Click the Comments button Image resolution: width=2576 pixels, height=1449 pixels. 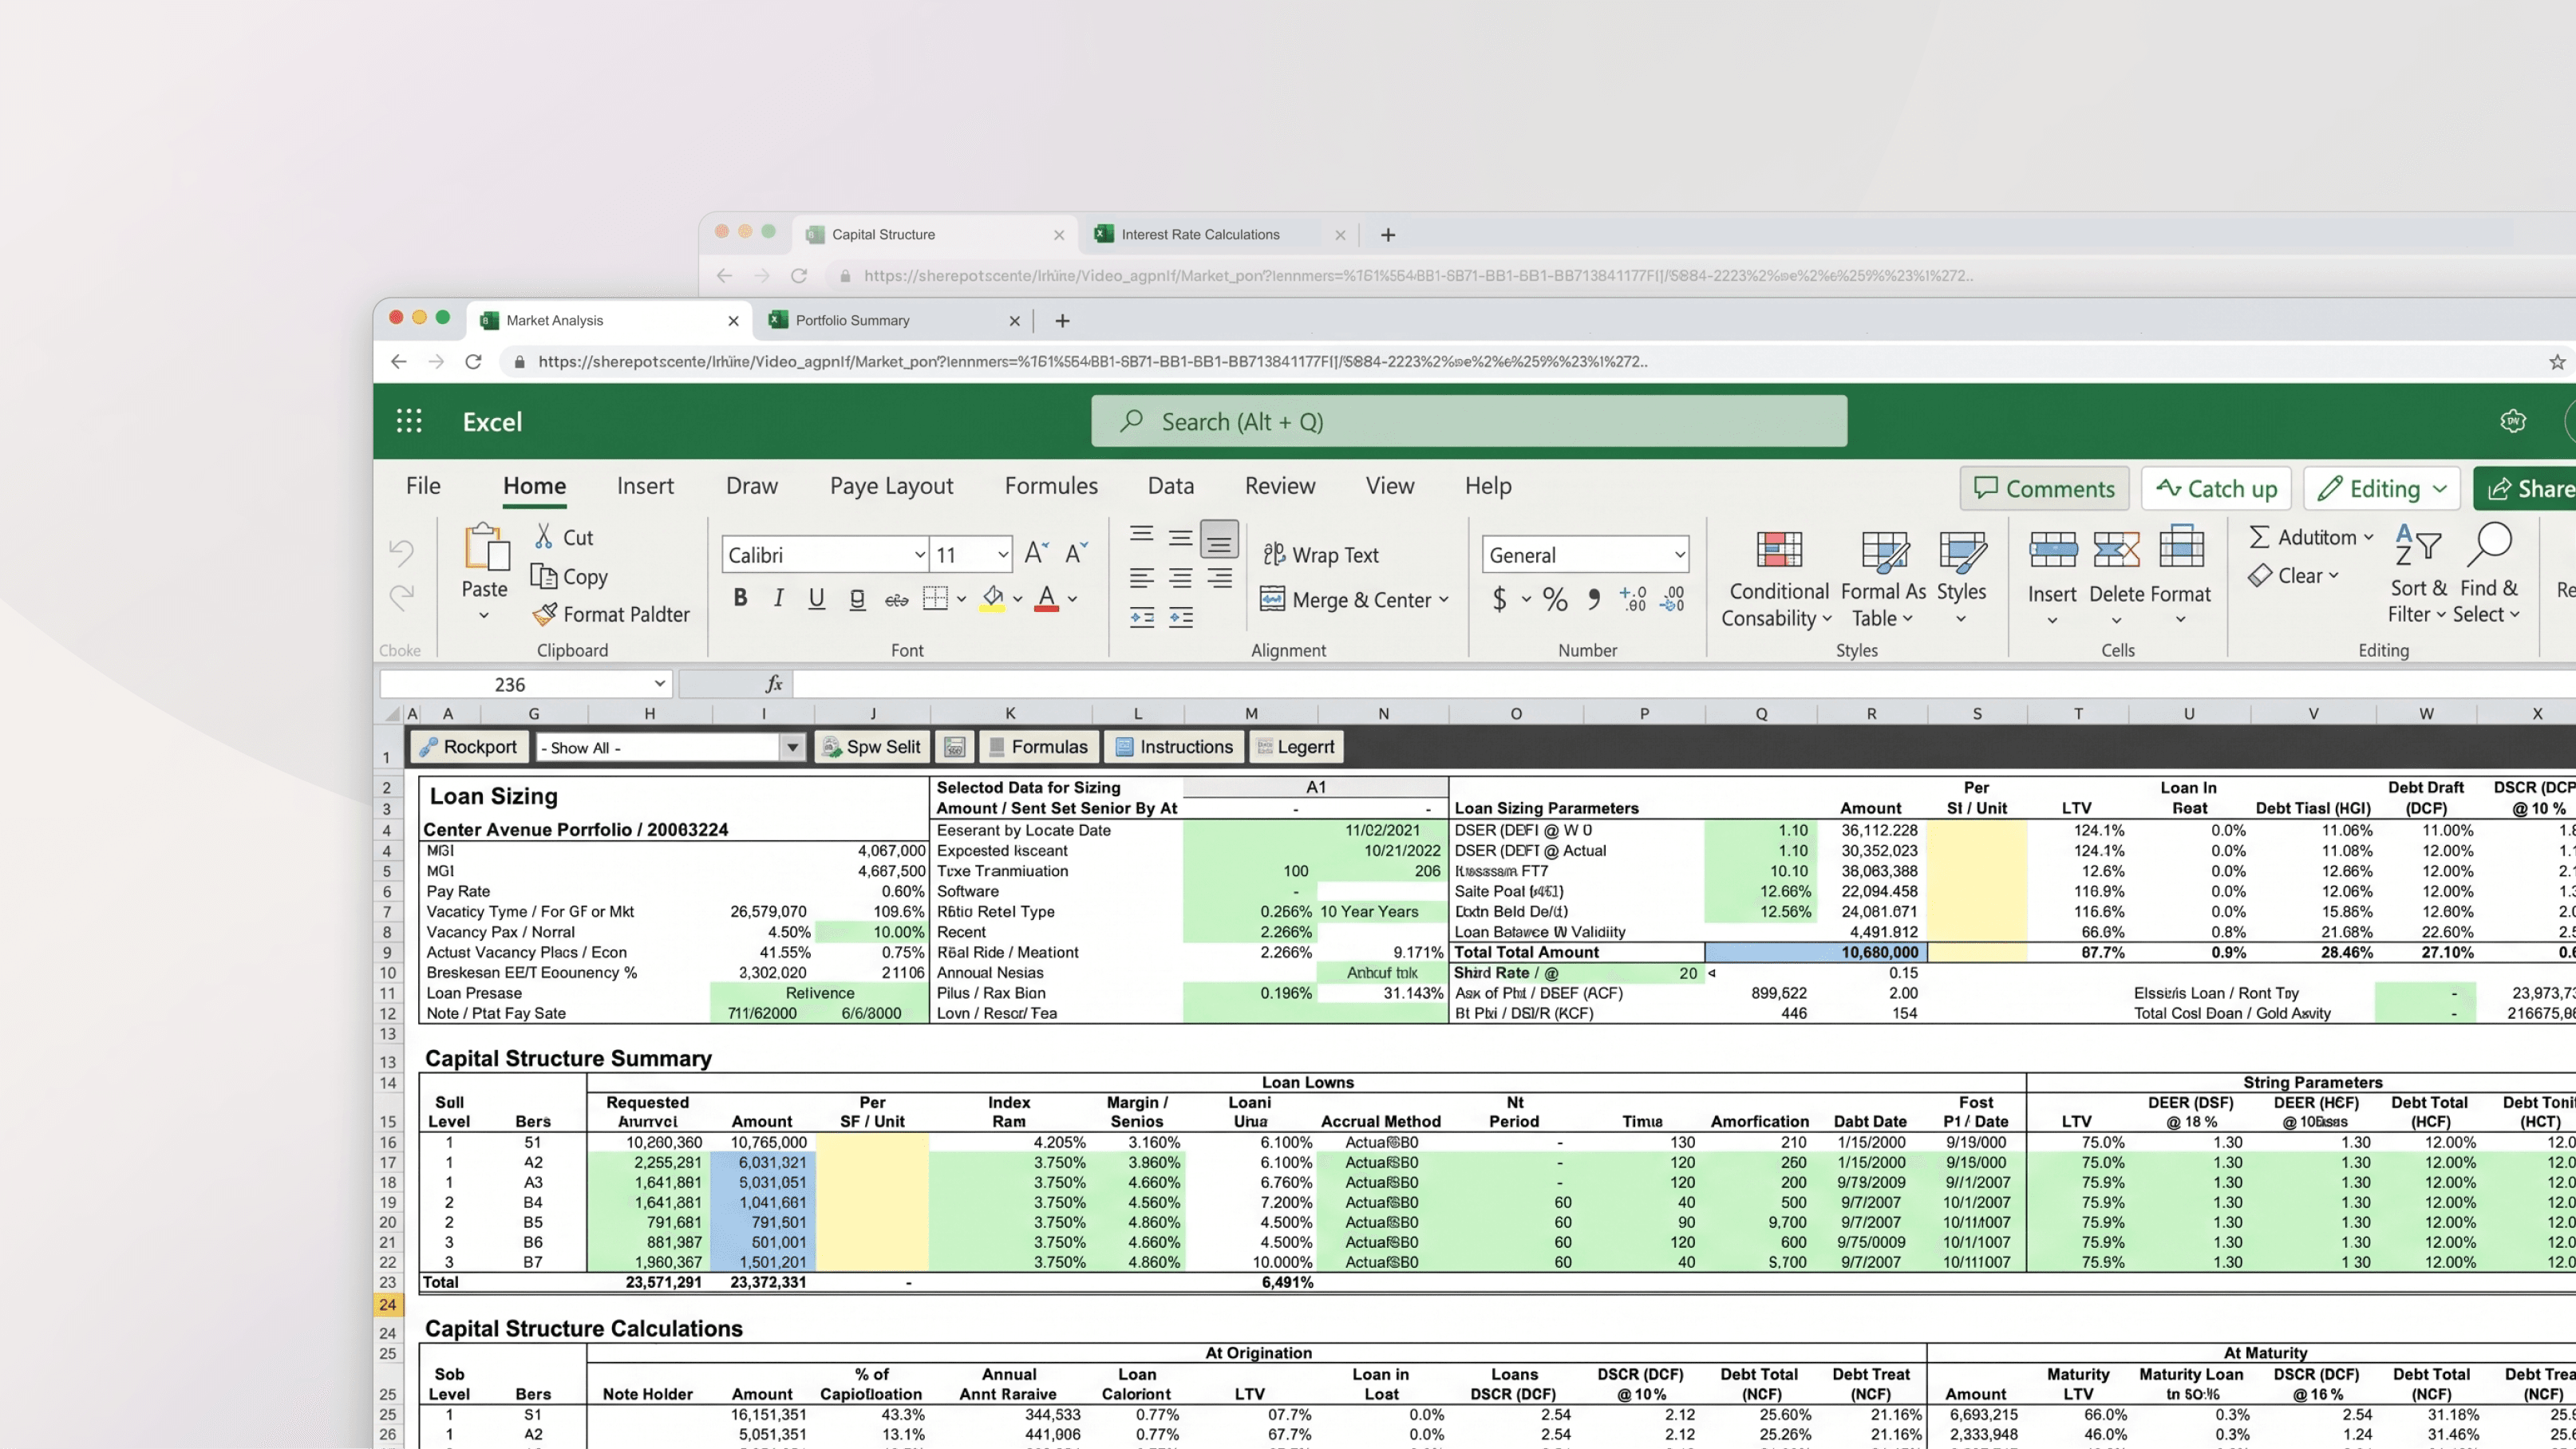[2044, 488]
